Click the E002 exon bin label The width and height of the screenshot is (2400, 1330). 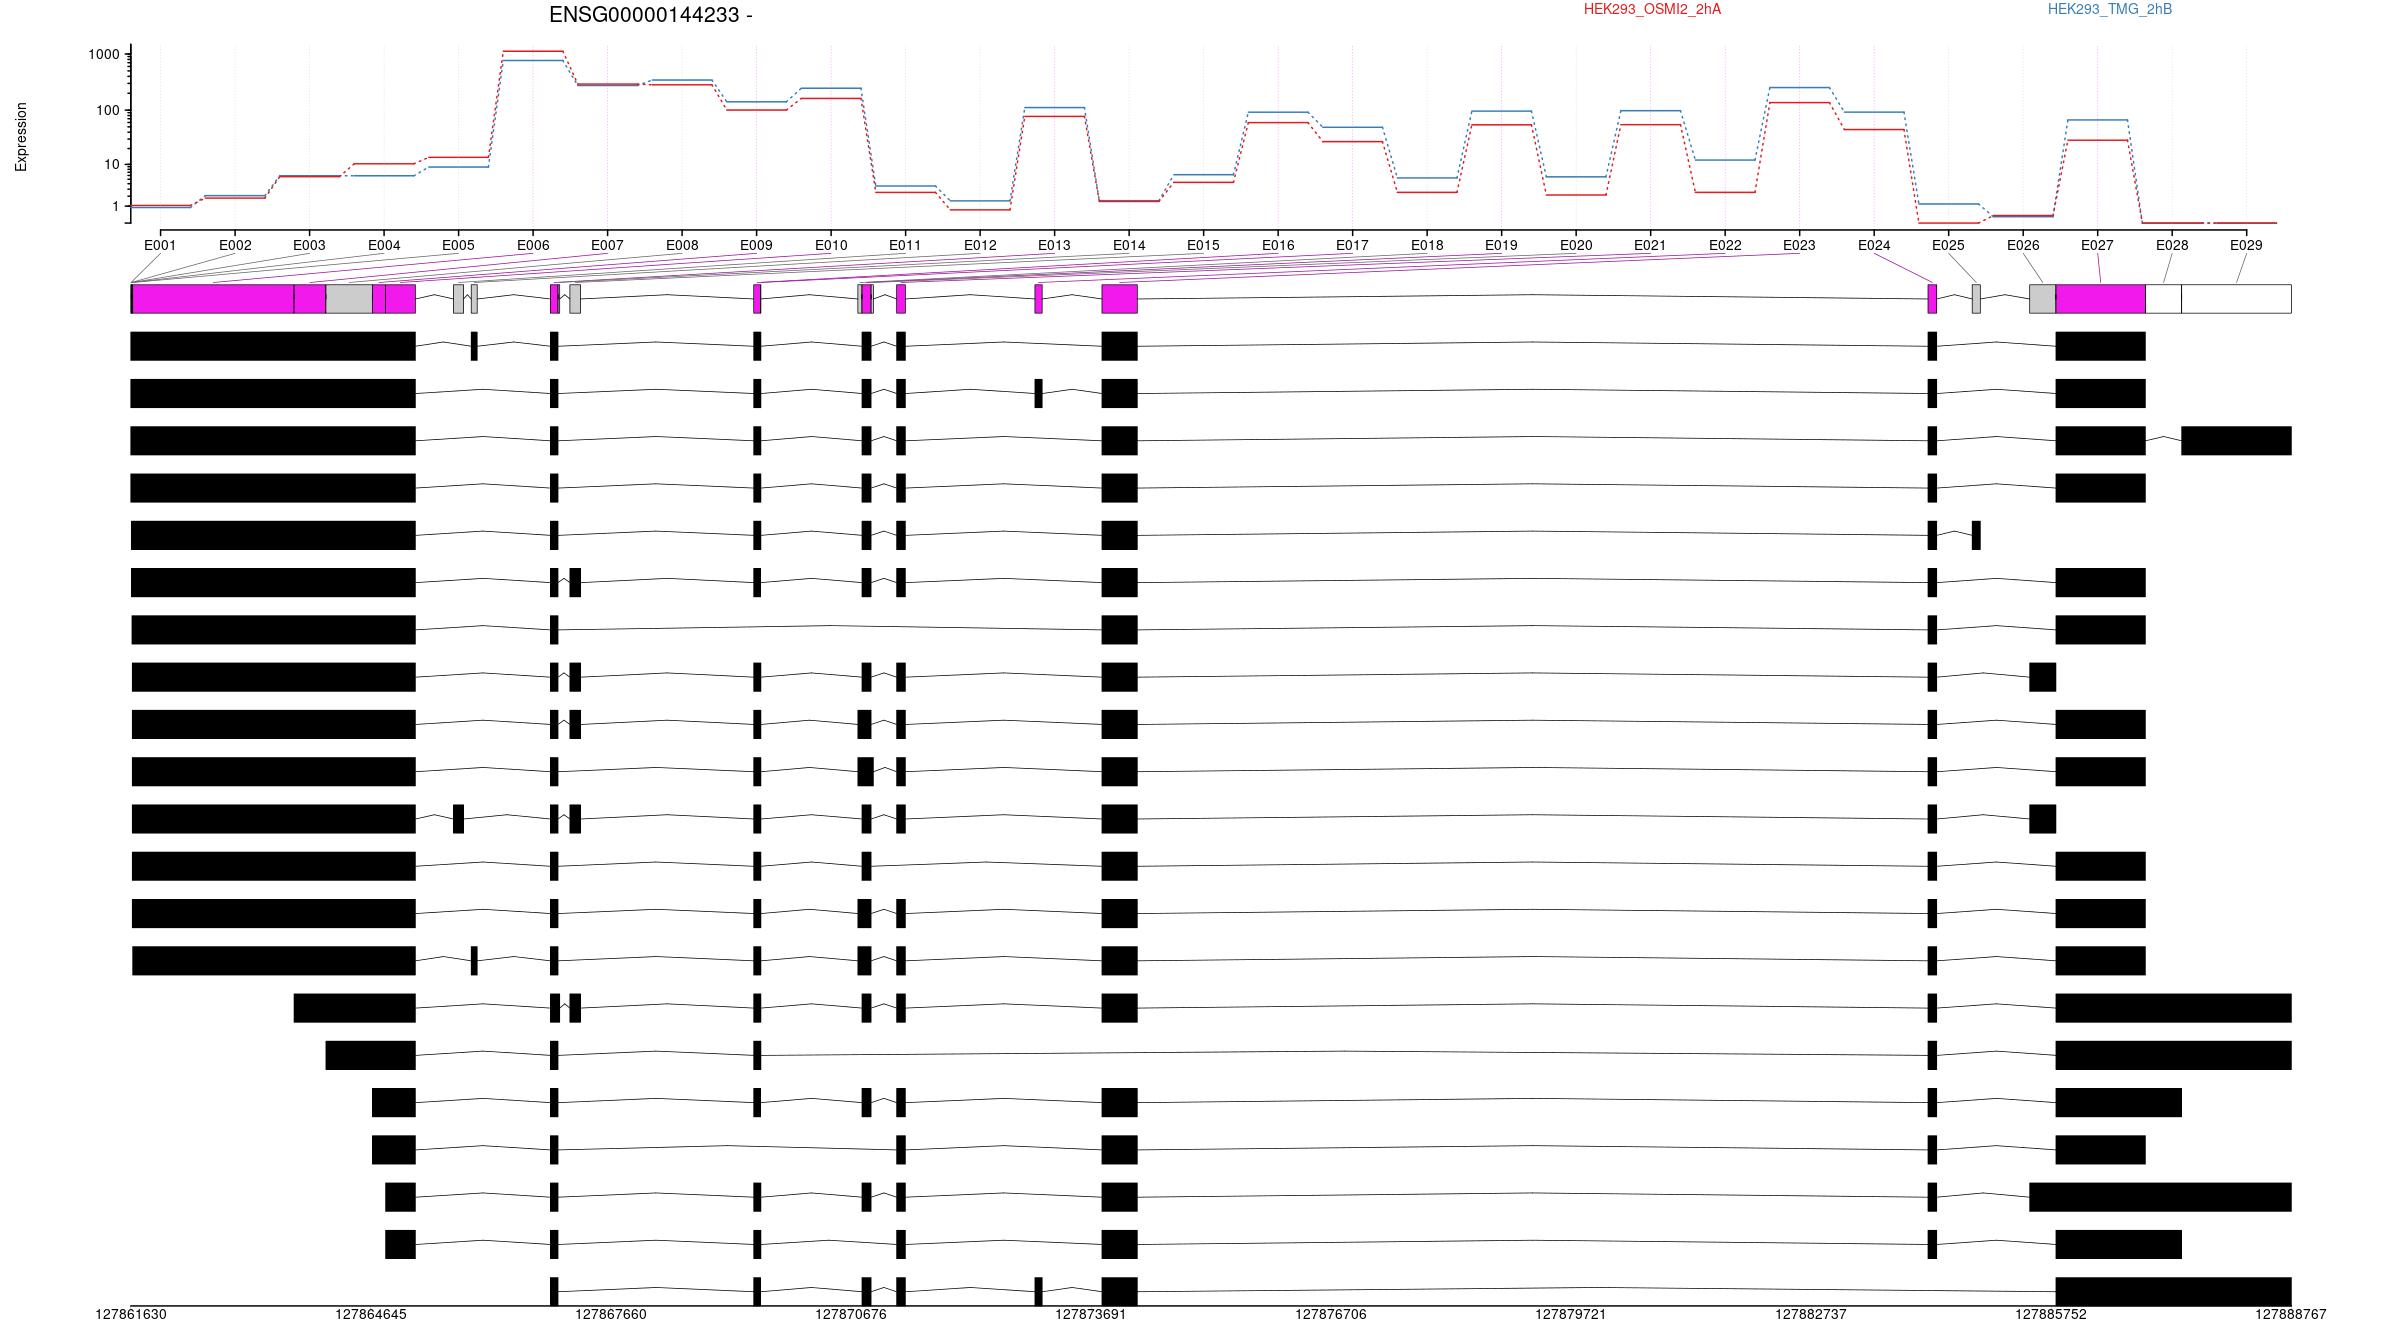coord(235,245)
